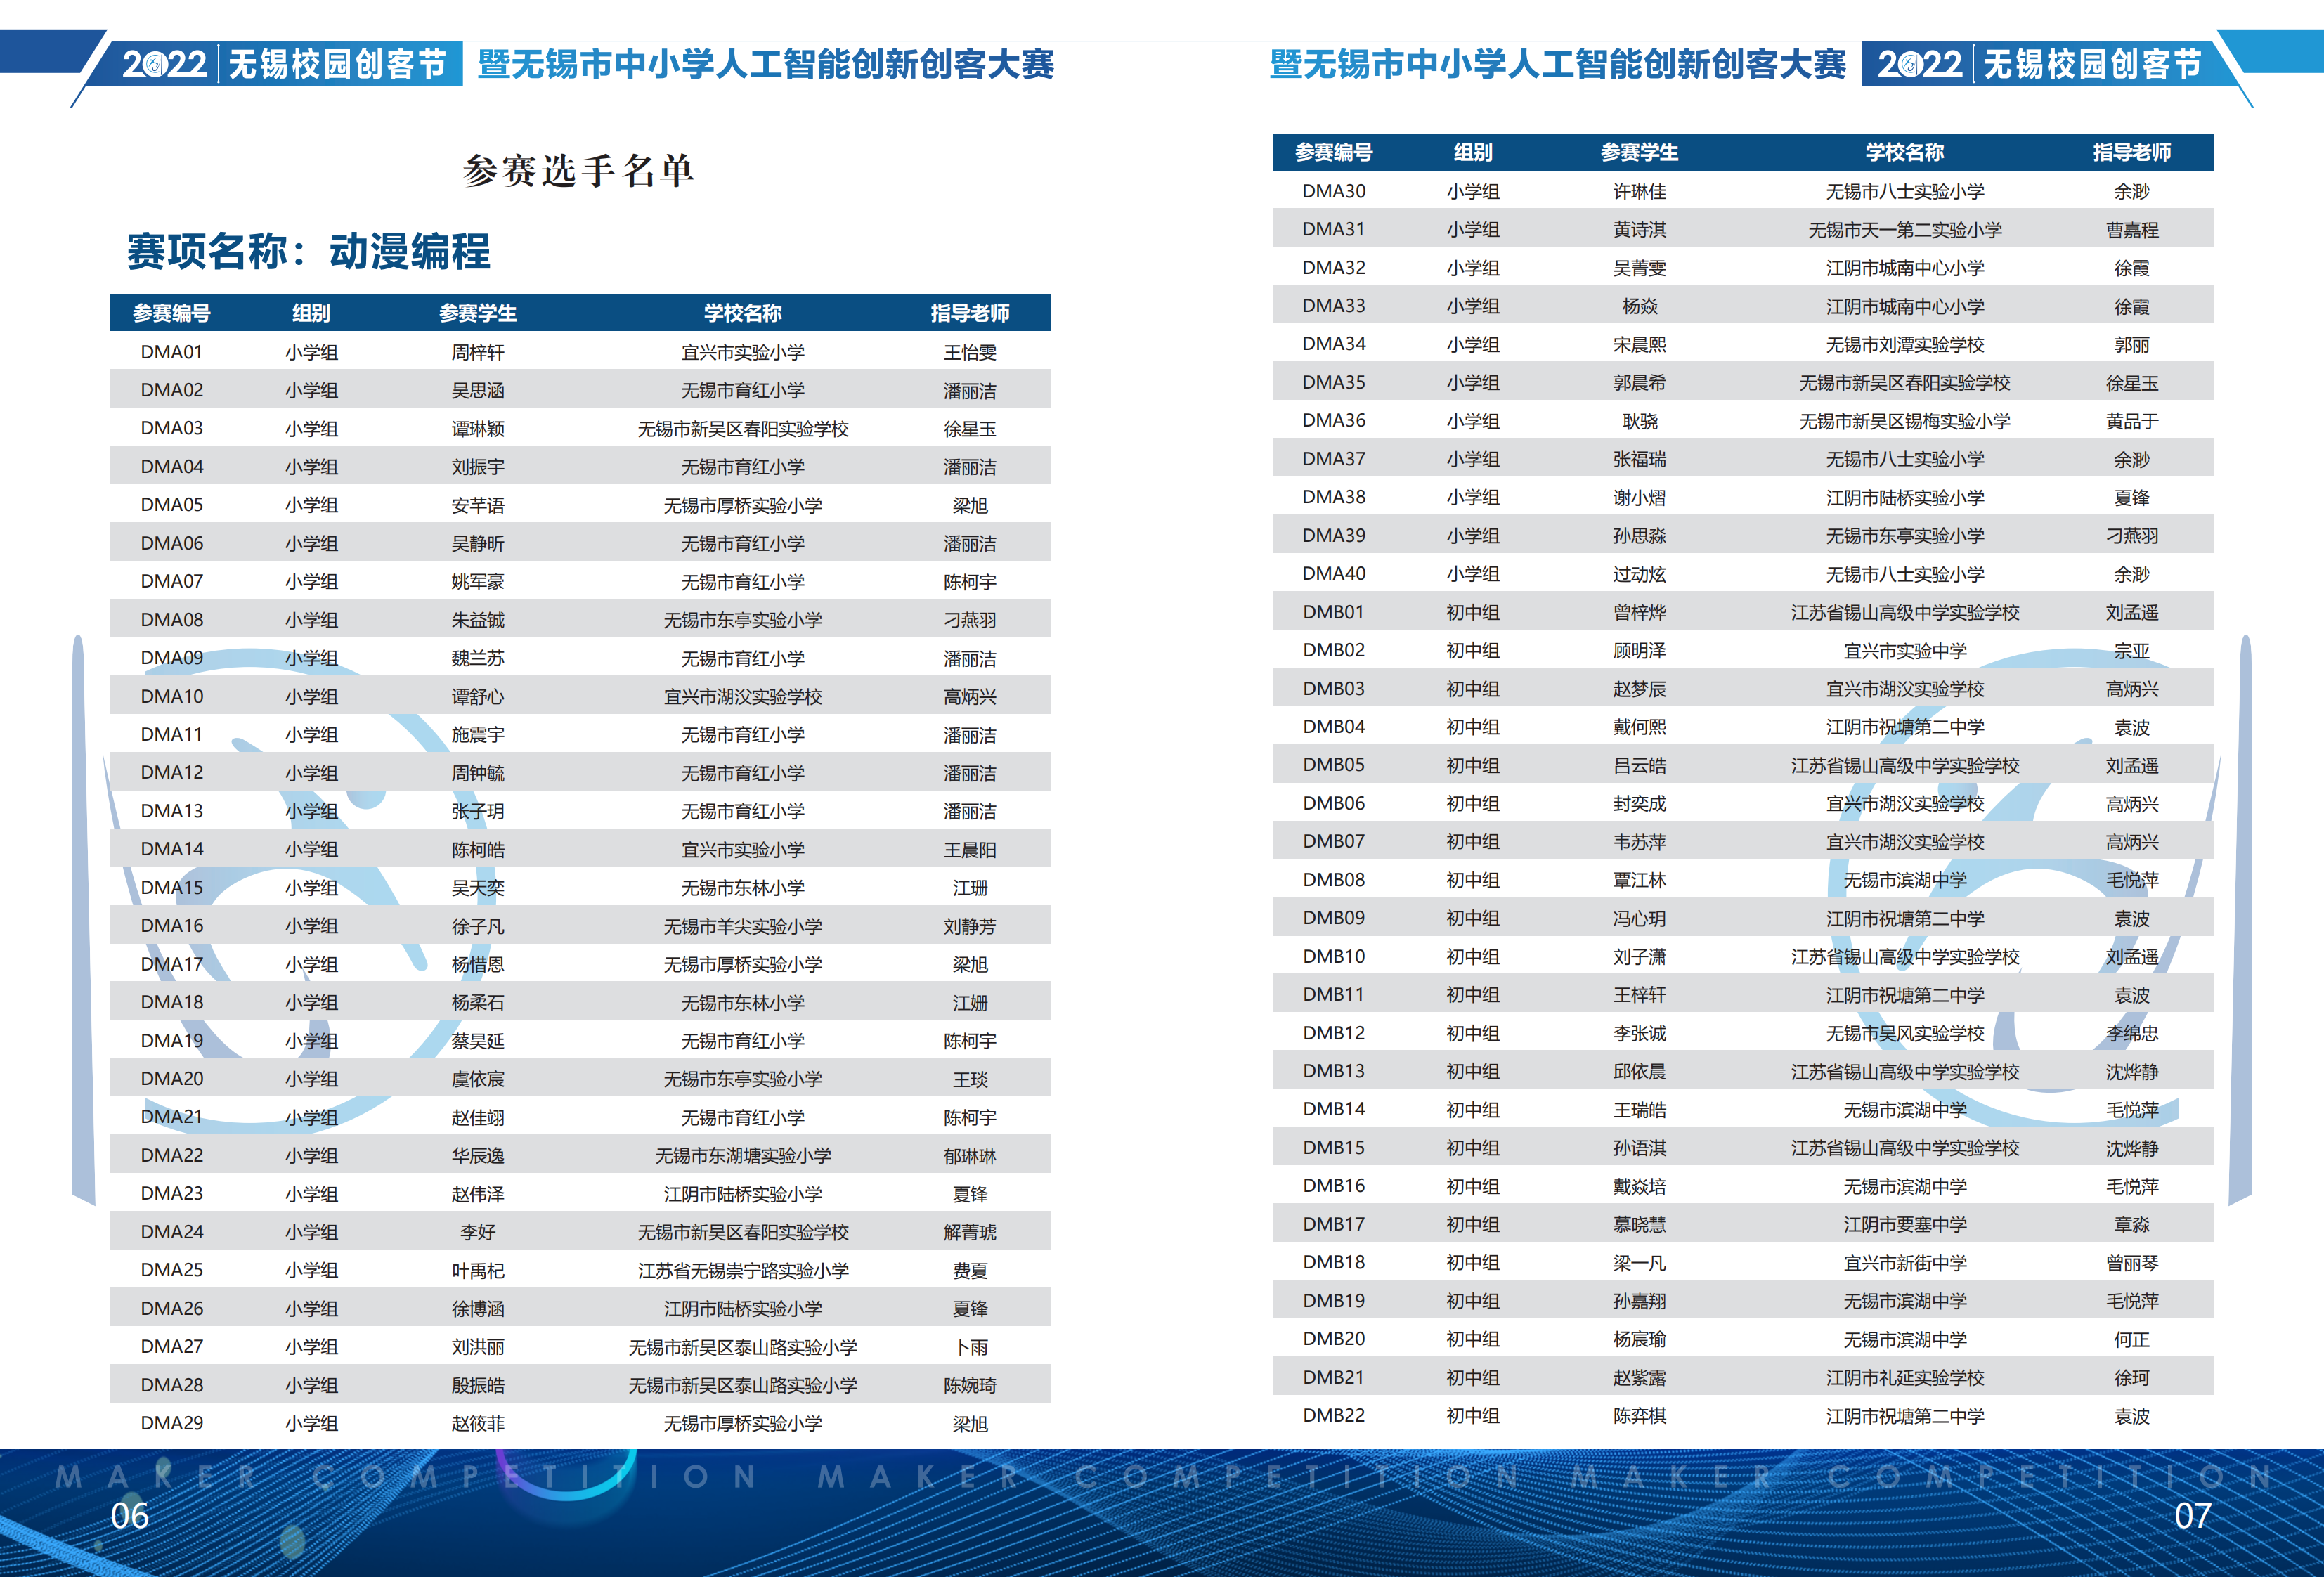Select teacher name 曹嘉程
This screenshot has width=2324, height=1577.
(x=2132, y=230)
